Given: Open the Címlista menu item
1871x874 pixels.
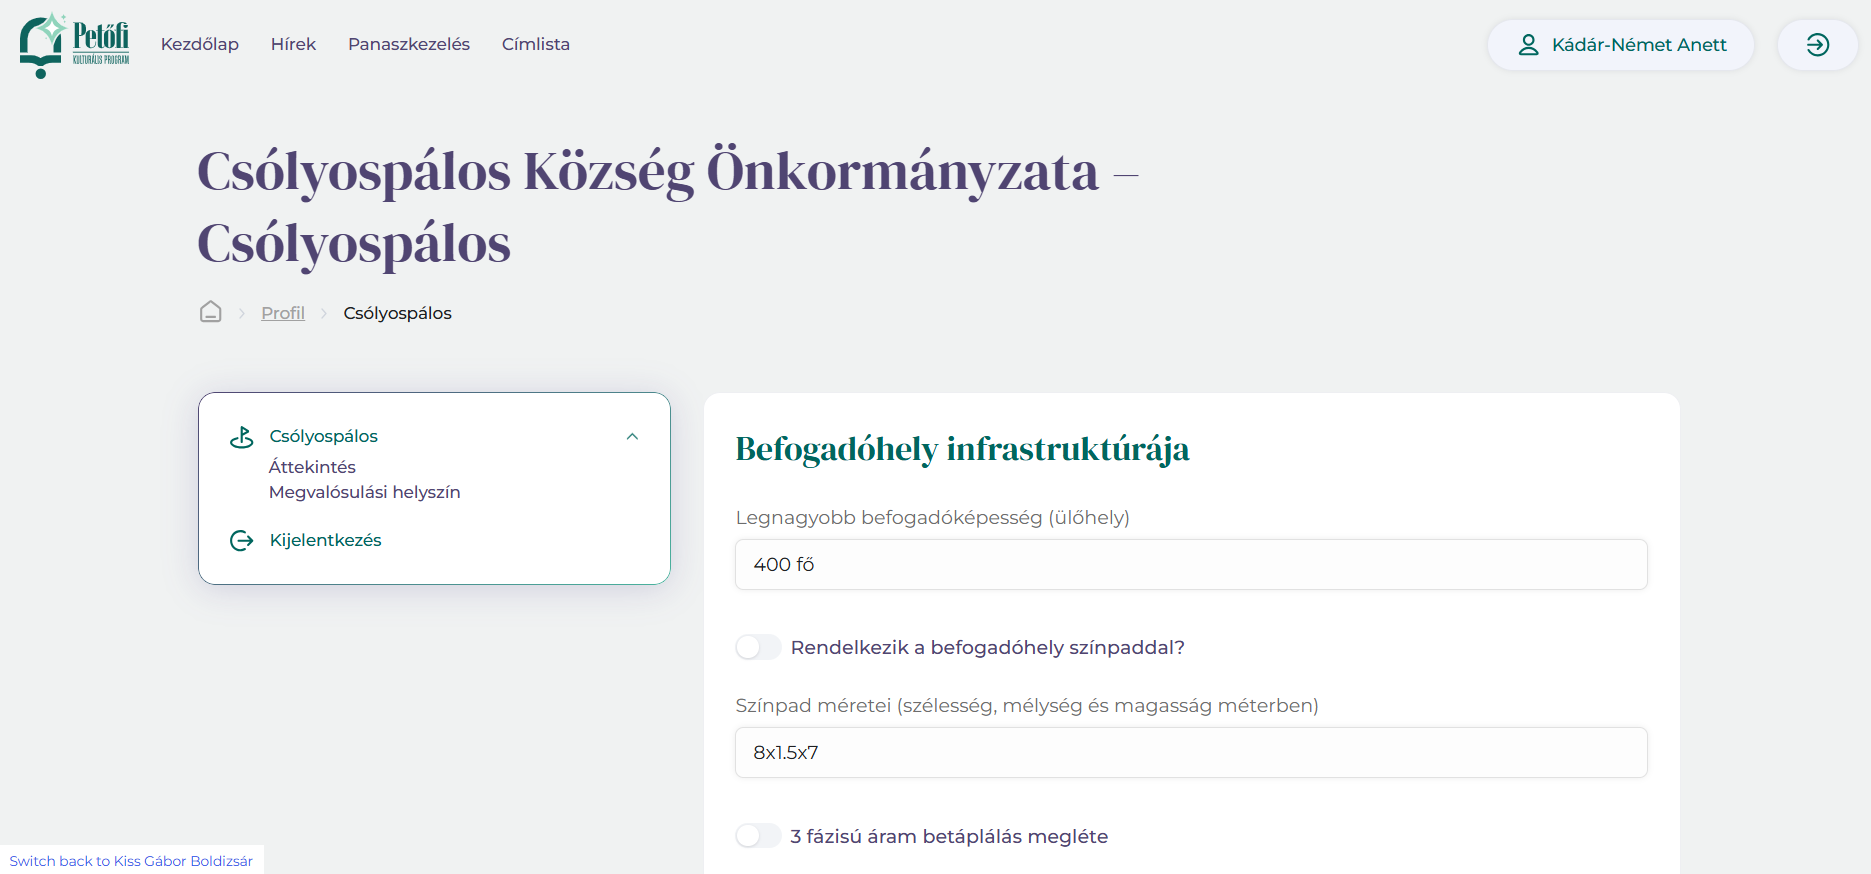Looking at the screenshot, I should pyautogui.click(x=536, y=44).
